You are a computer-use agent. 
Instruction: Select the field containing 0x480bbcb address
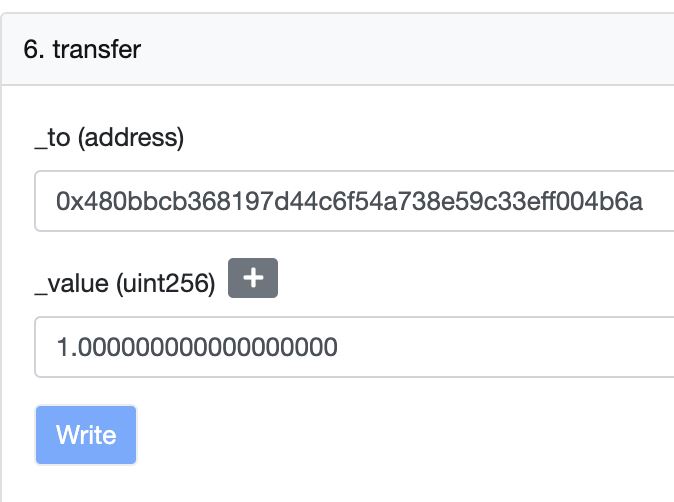(x=355, y=202)
